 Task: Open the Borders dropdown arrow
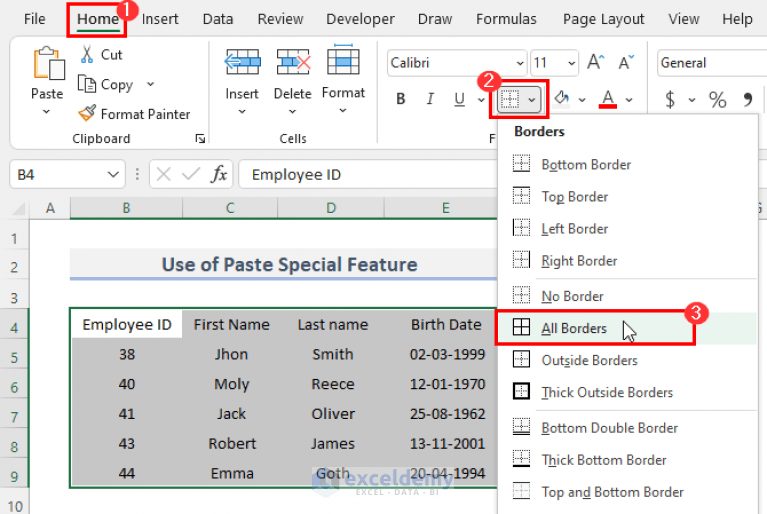point(532,100)
